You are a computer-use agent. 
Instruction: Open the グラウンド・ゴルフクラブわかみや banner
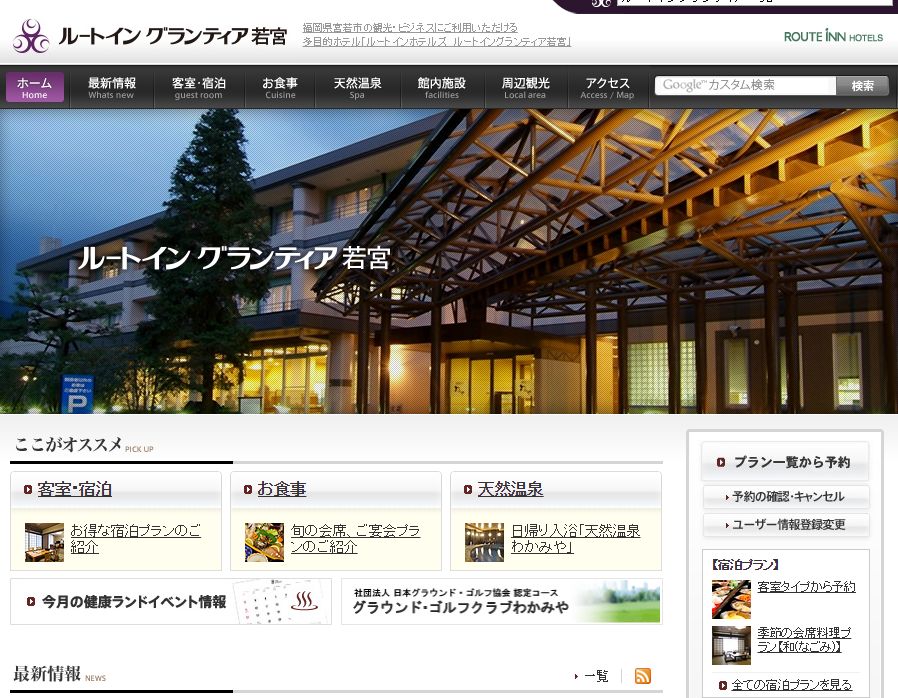pyautogui.click(x=501, y=601)
